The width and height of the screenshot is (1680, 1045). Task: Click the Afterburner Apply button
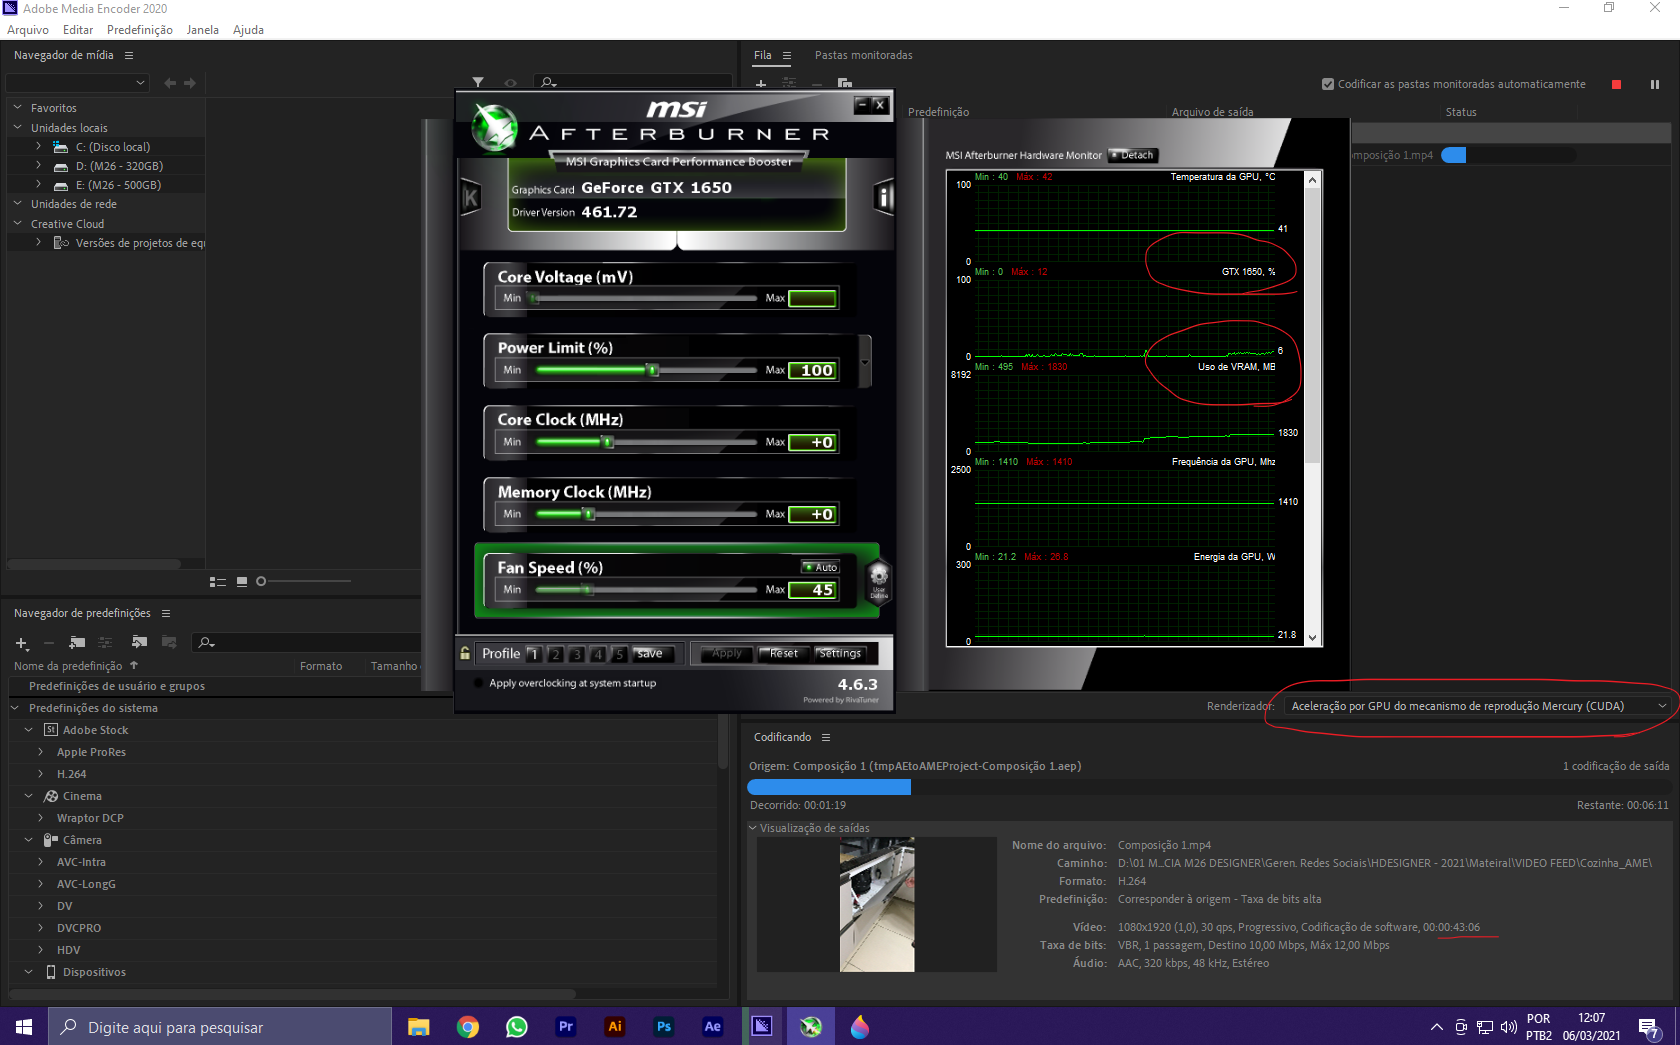(x=727, y=654)
